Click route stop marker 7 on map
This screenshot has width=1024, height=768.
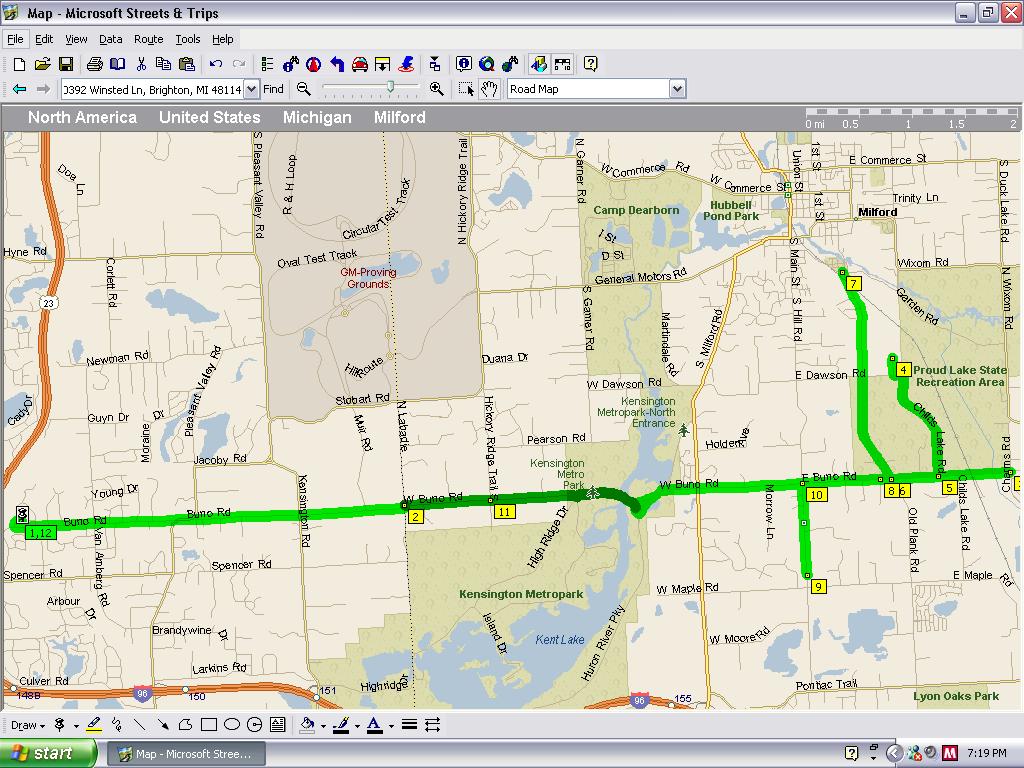[x=853, y=283]
